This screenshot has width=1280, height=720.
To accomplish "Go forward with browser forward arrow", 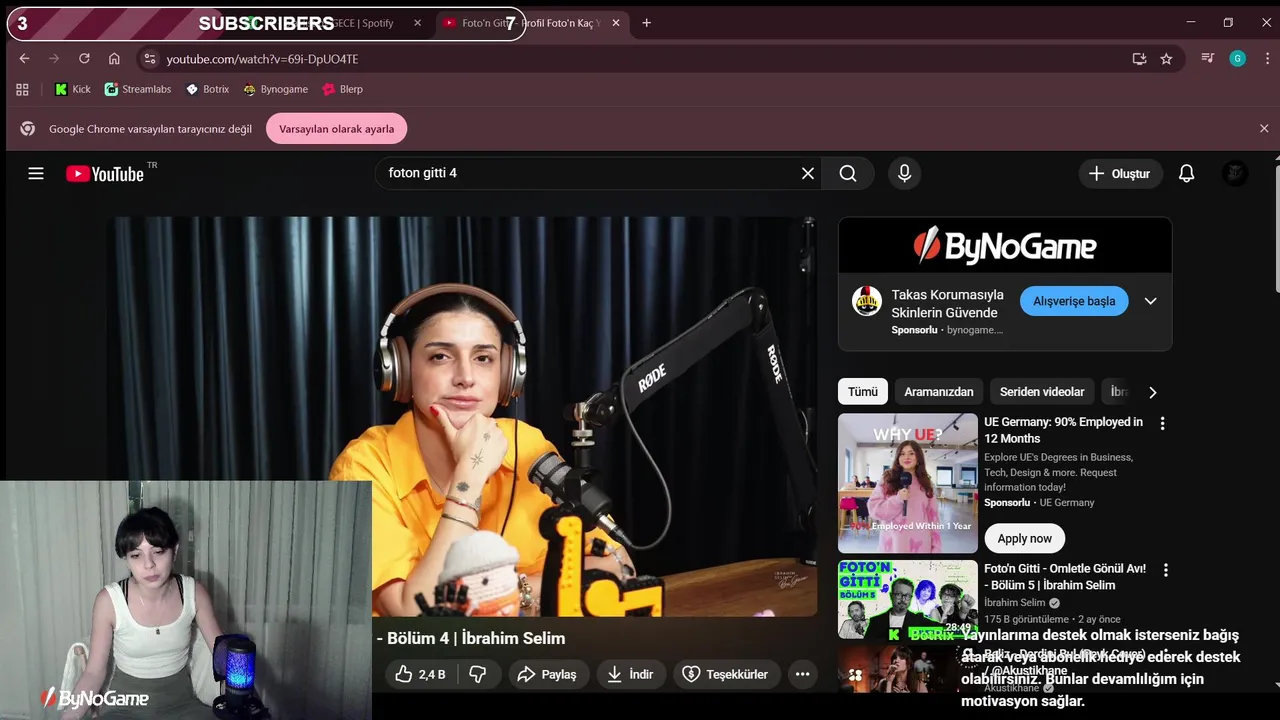I will tap(54, 59).
